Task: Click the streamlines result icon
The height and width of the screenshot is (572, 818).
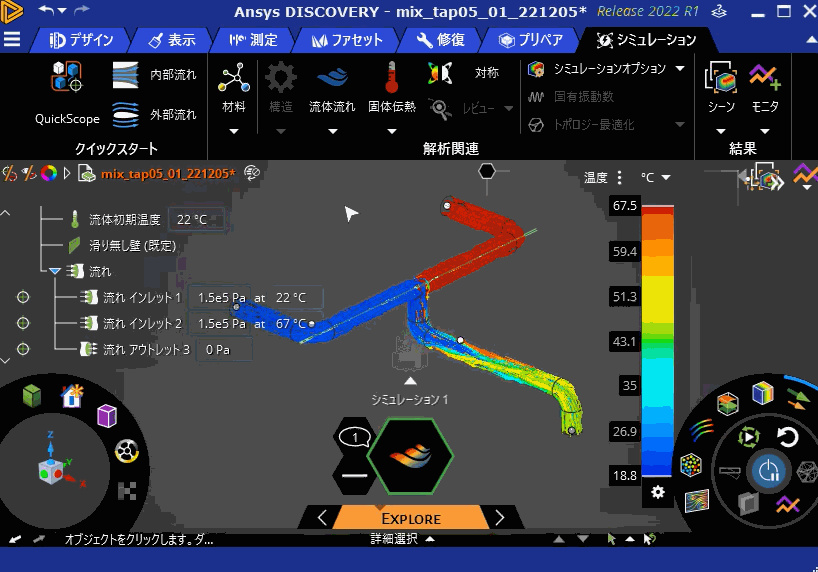Action: tap(702, 430)
